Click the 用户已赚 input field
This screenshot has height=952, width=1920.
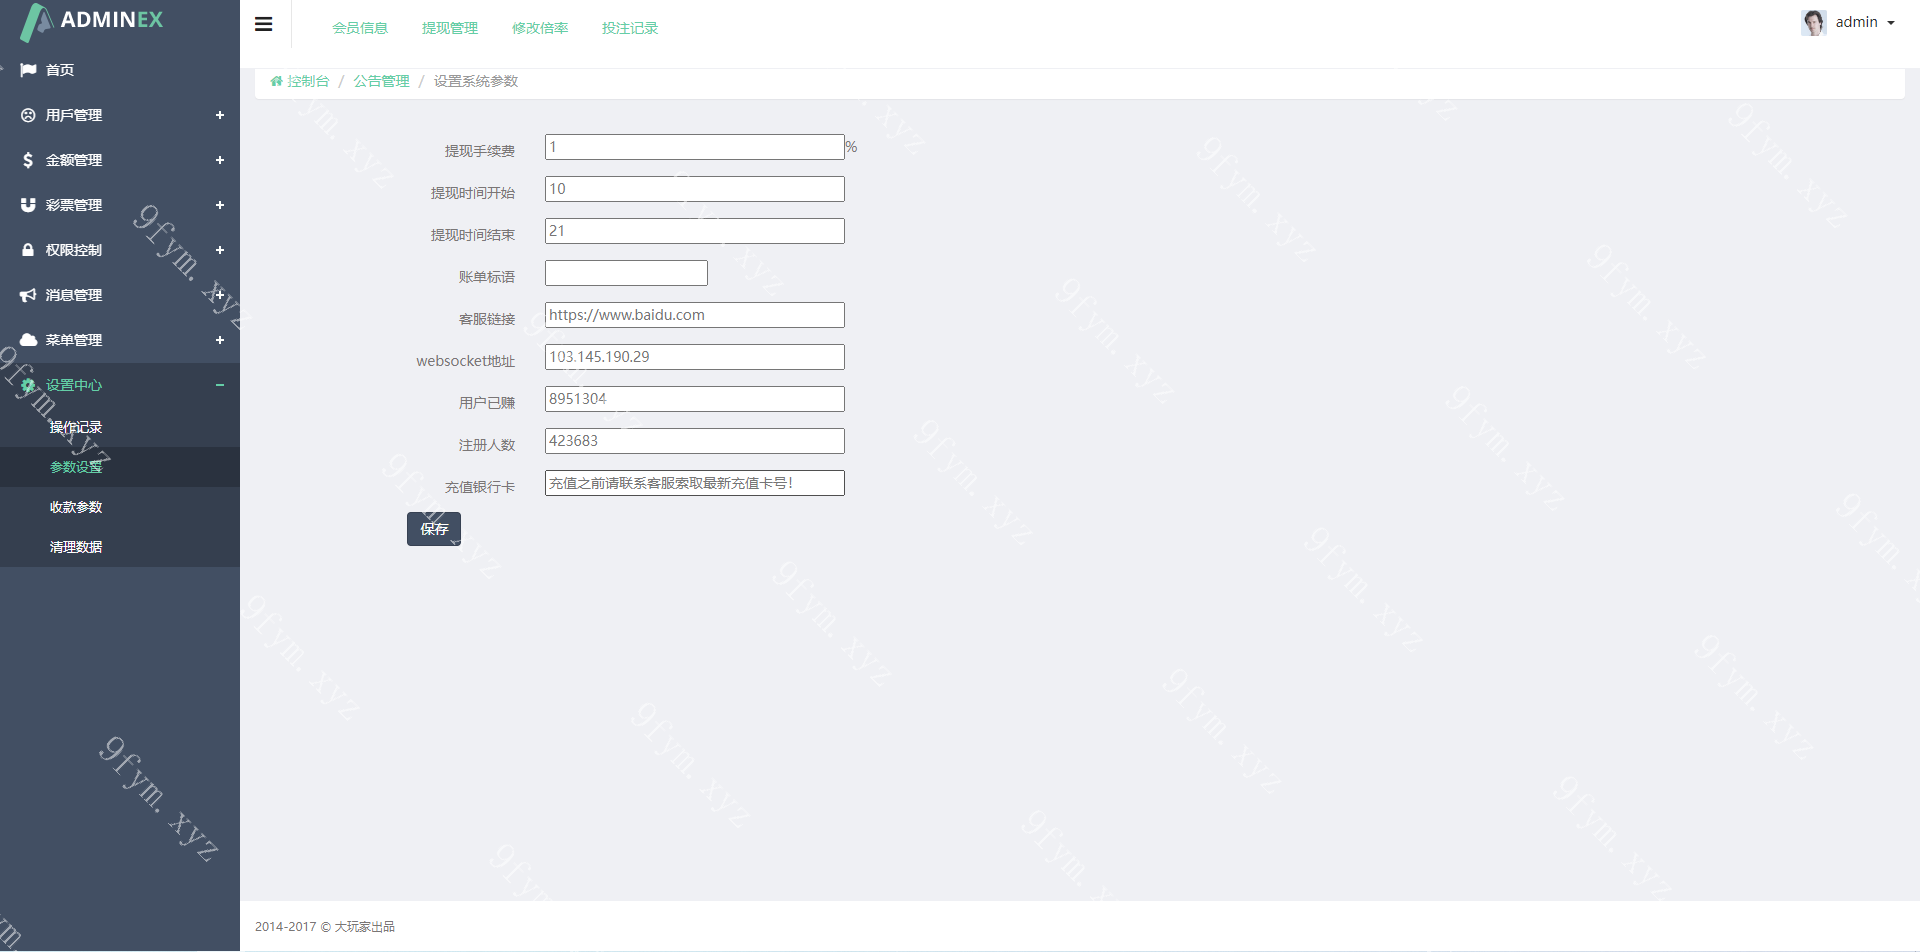point(695,399)
